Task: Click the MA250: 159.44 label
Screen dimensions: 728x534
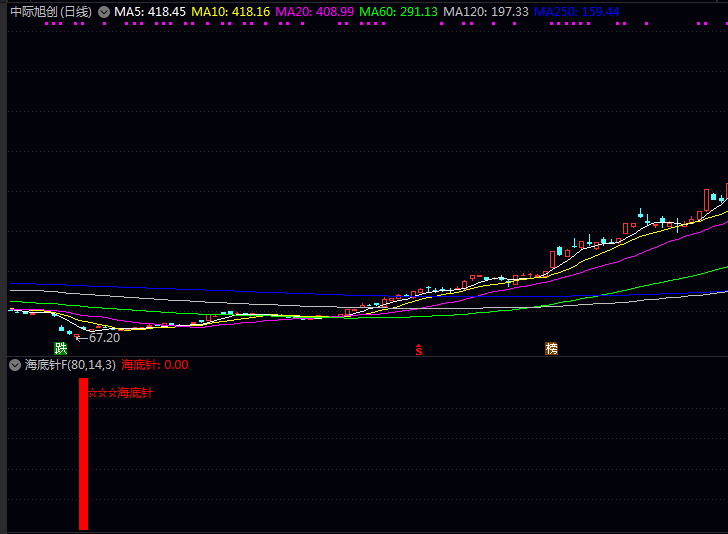Action: (576, 12)
